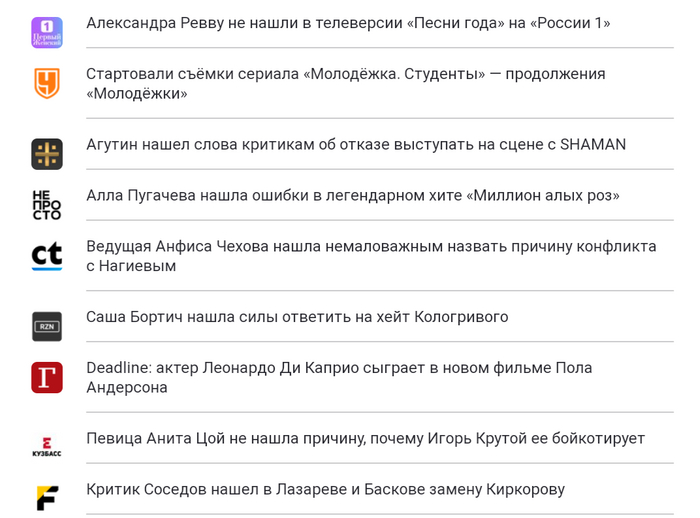700x518 pixels.
Task: Open the «Молодёжка. Студенты» series headline
Action: coord(345,74)
